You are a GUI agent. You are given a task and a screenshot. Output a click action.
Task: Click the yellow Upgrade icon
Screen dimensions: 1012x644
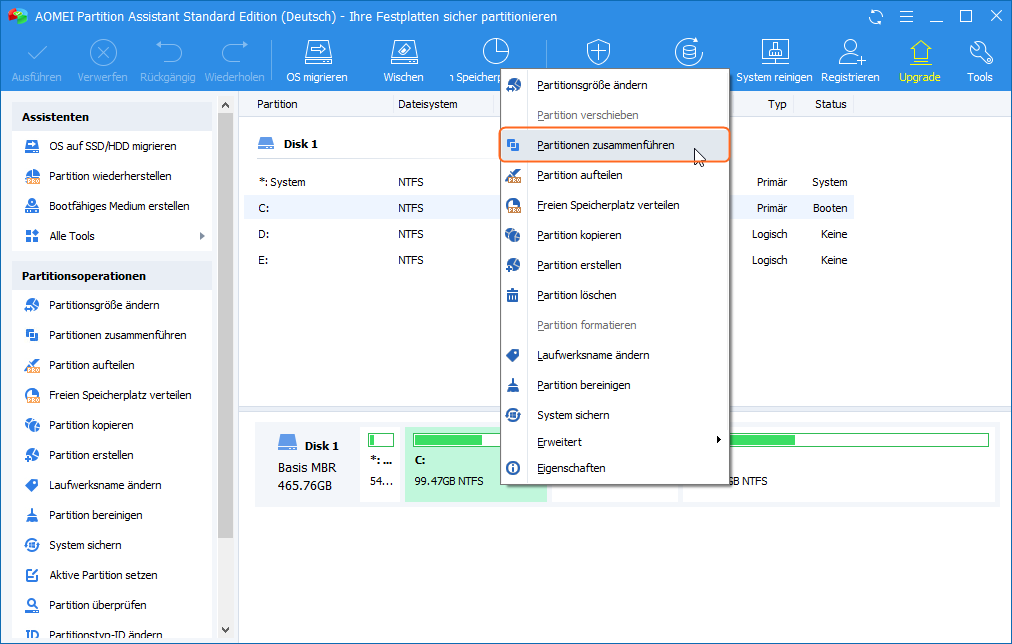click(919, 60)
